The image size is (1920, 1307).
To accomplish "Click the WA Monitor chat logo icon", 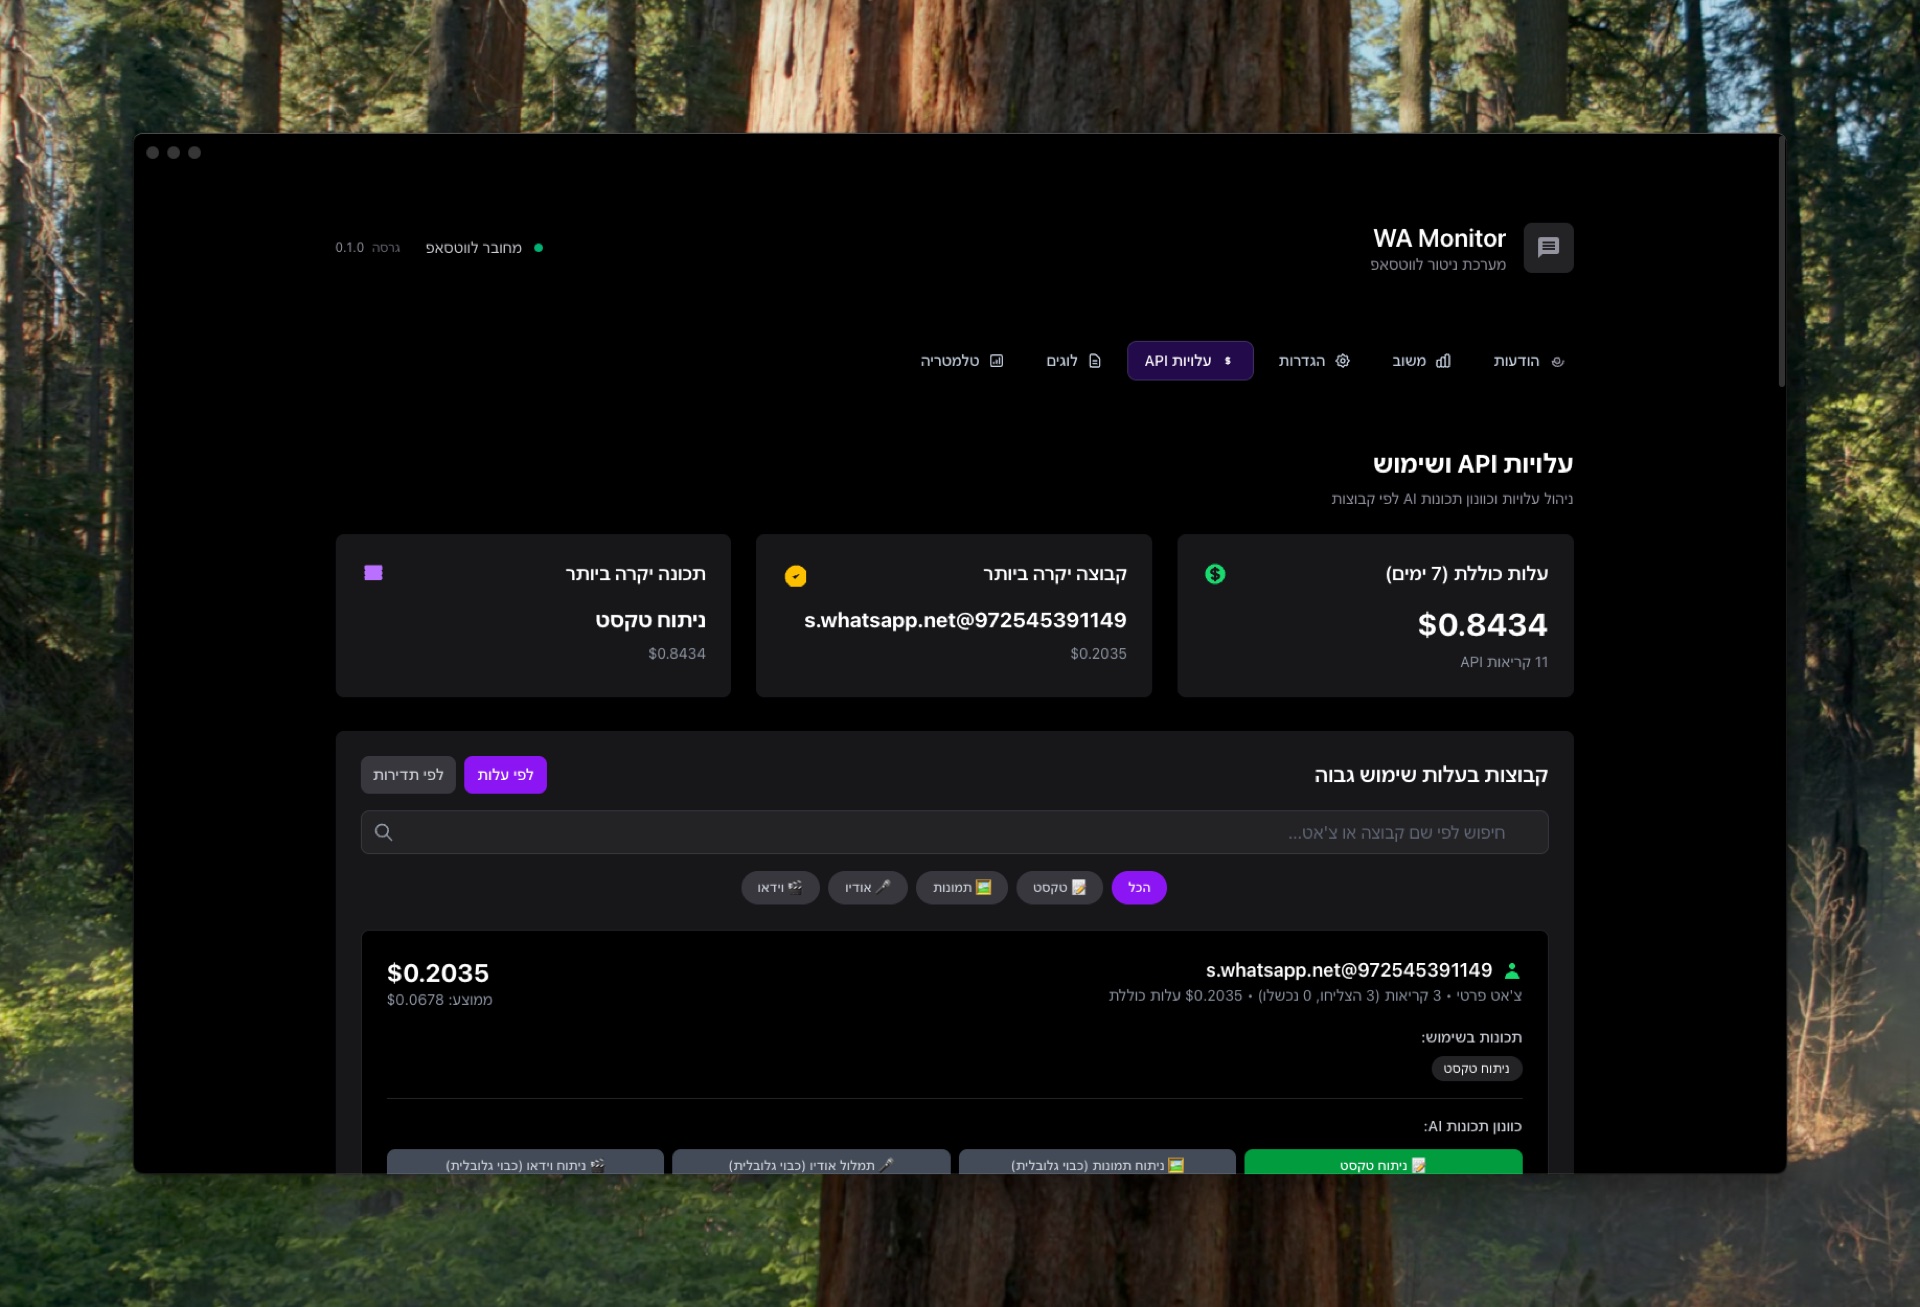I will click(x=1547, y=247).
